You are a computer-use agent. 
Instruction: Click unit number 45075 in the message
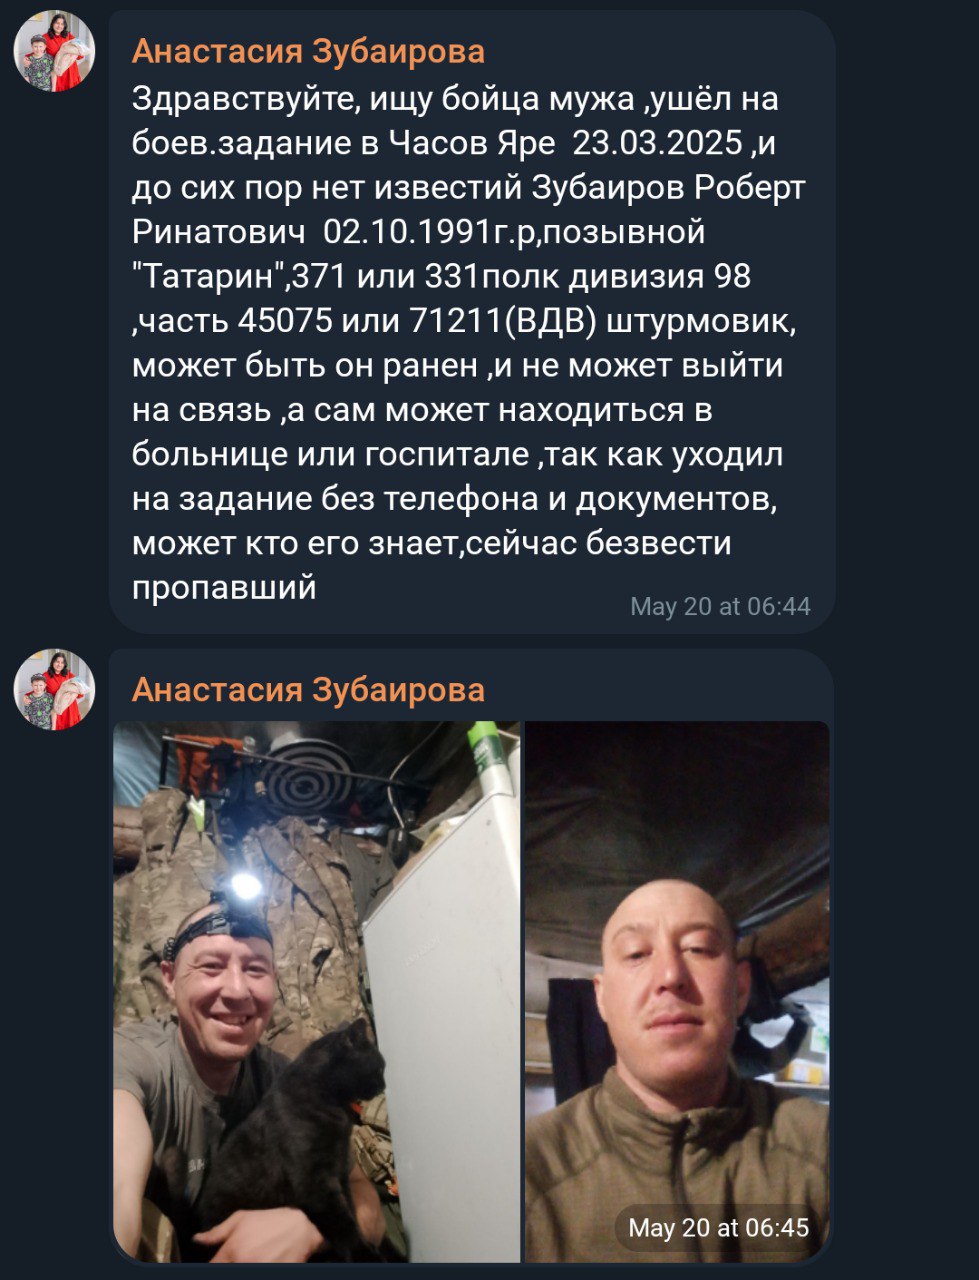pyautogui.click(x=286, y=321)
